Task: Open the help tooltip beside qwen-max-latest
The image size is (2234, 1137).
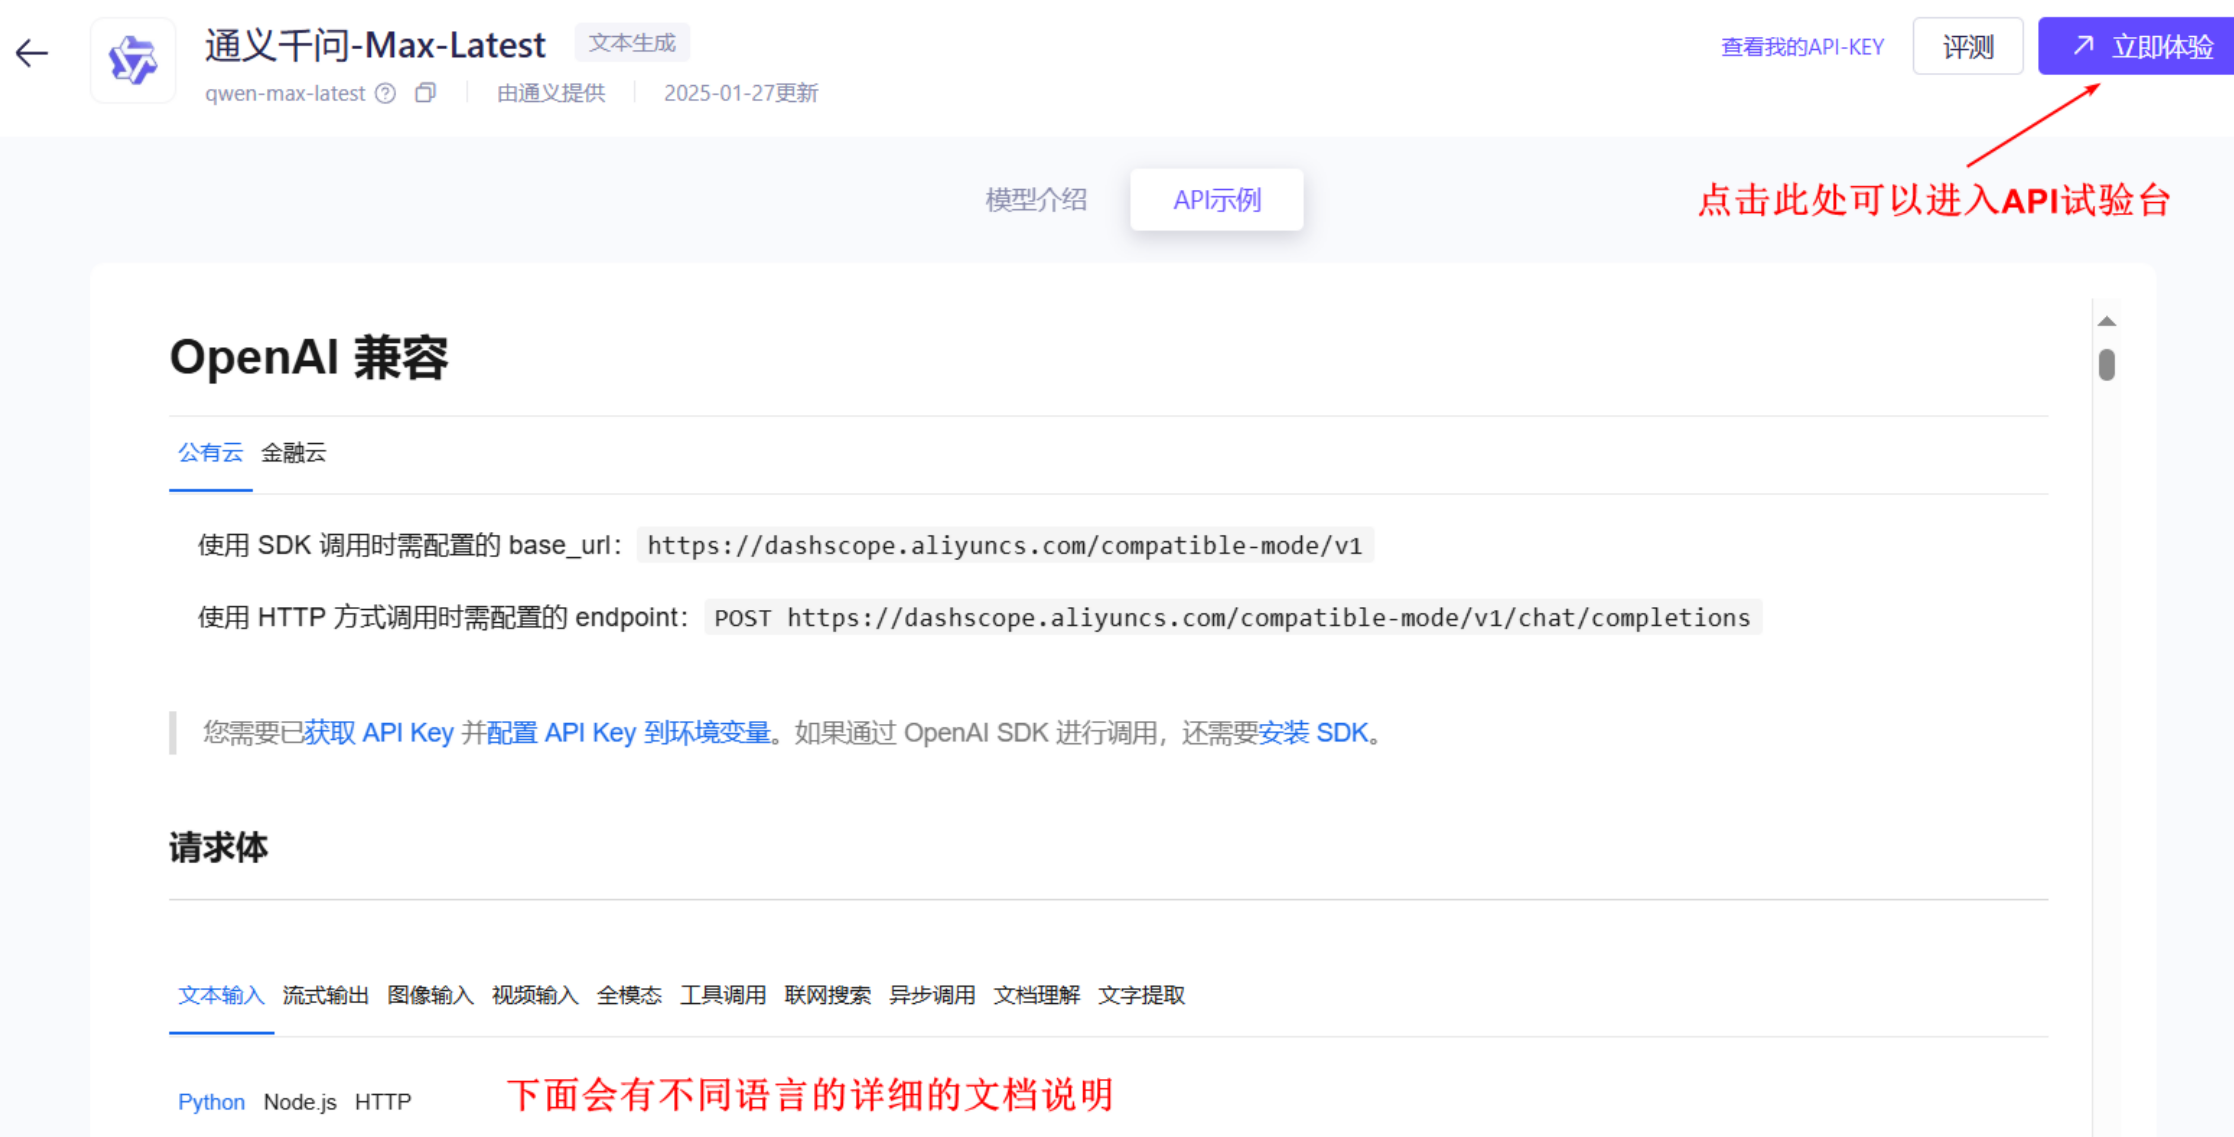Action: point(385,93)
